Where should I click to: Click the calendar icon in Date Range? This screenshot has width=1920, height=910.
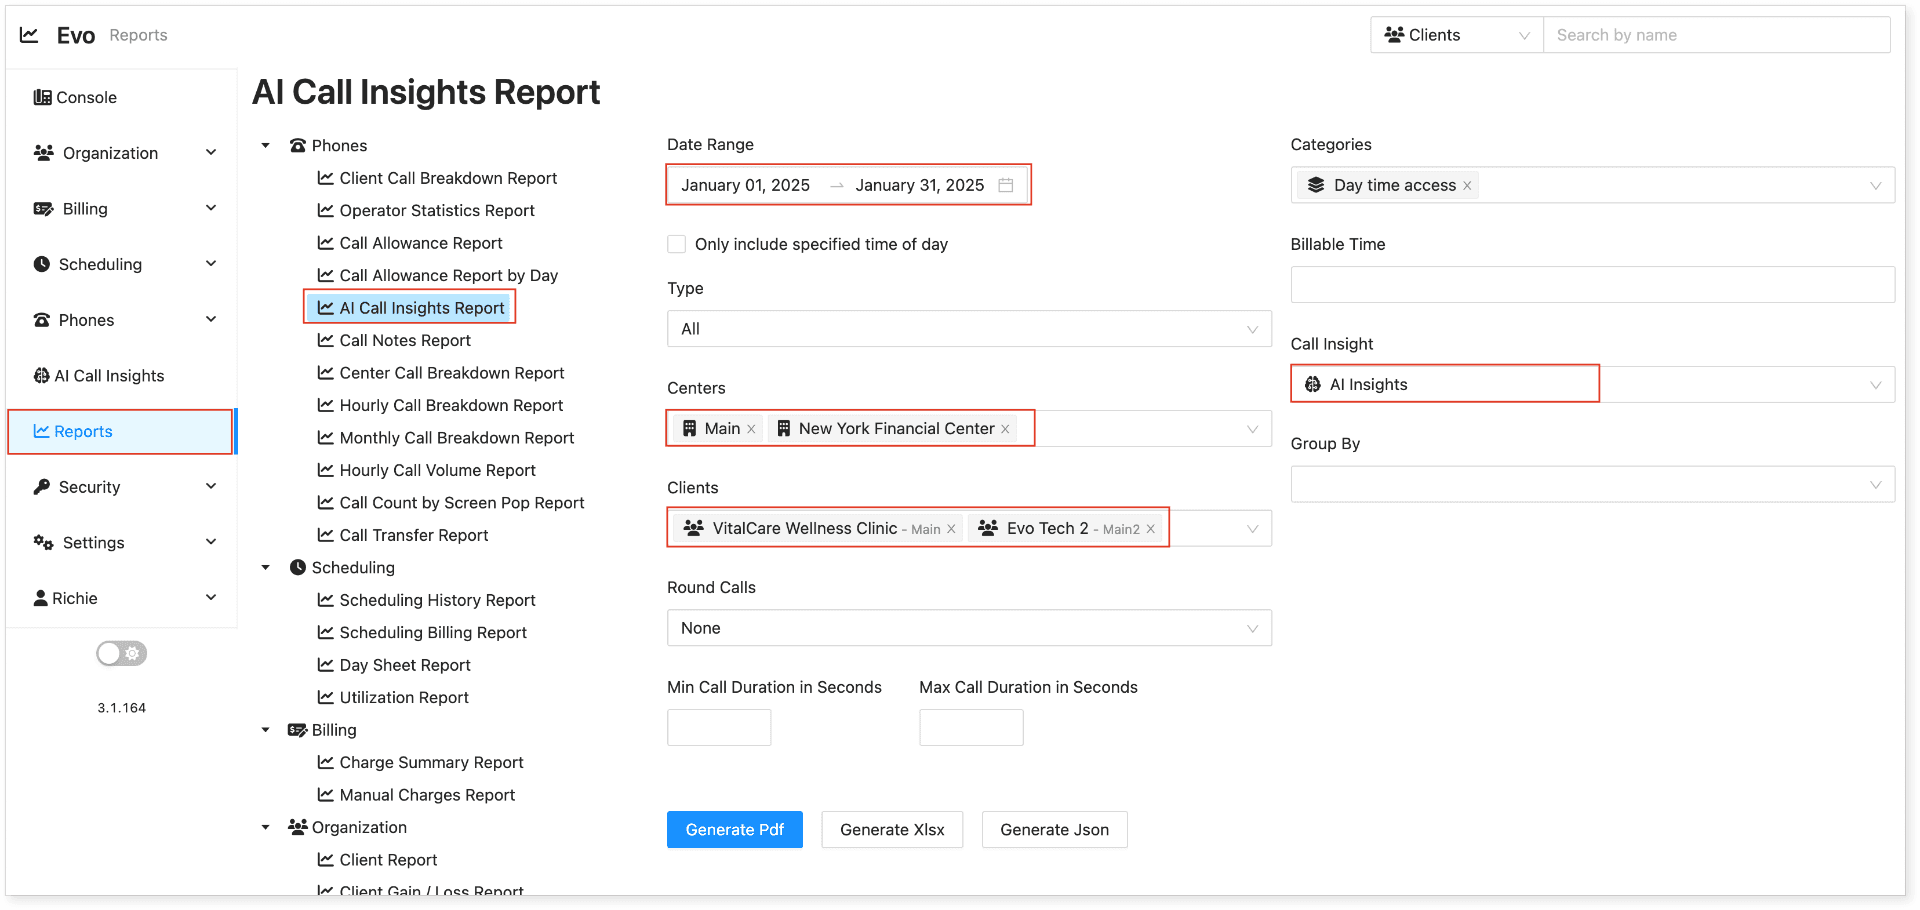point(1006,185)
